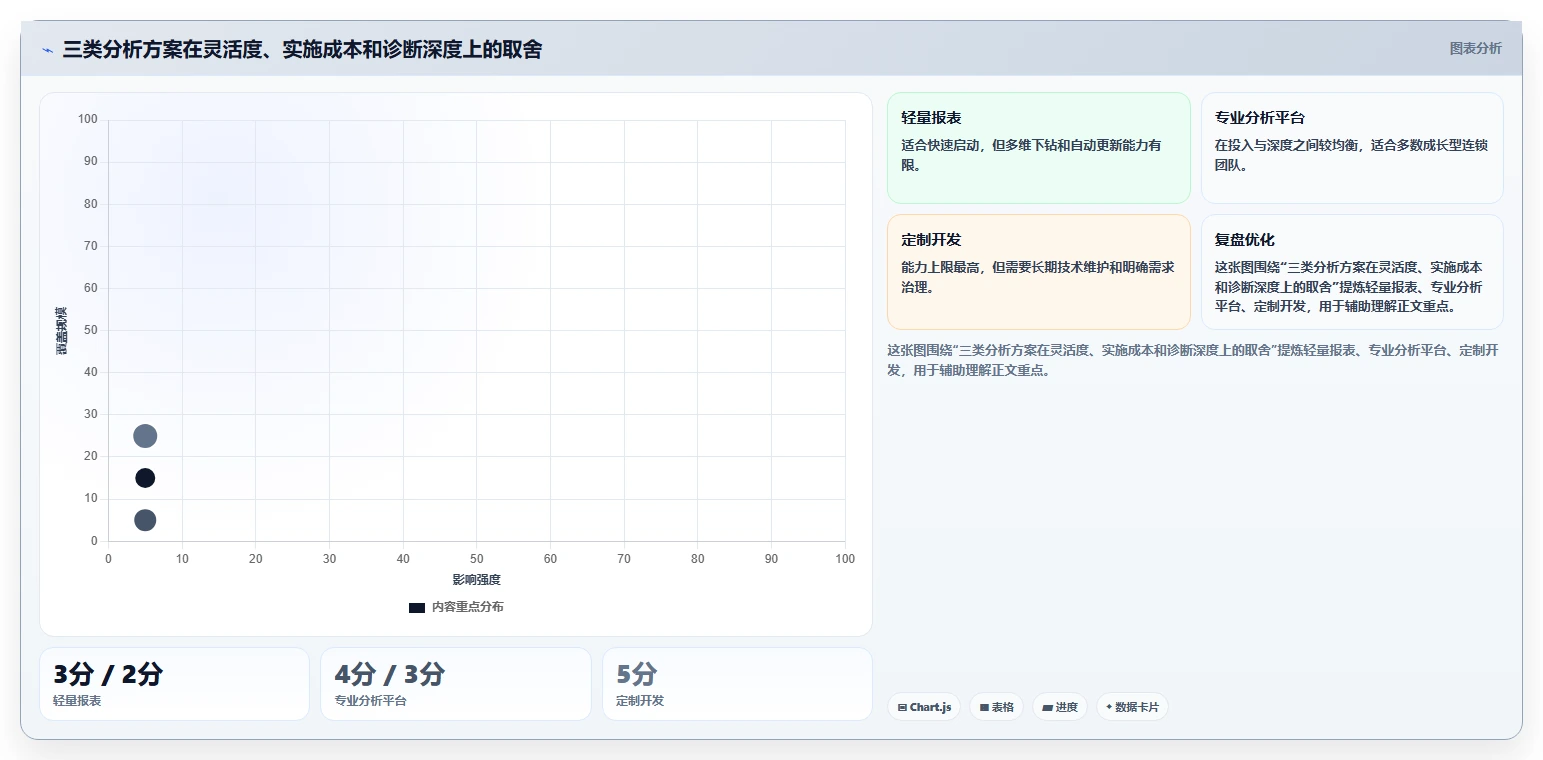
Task: Click the summary paragraph below the cards
Action: [1194, 360]
